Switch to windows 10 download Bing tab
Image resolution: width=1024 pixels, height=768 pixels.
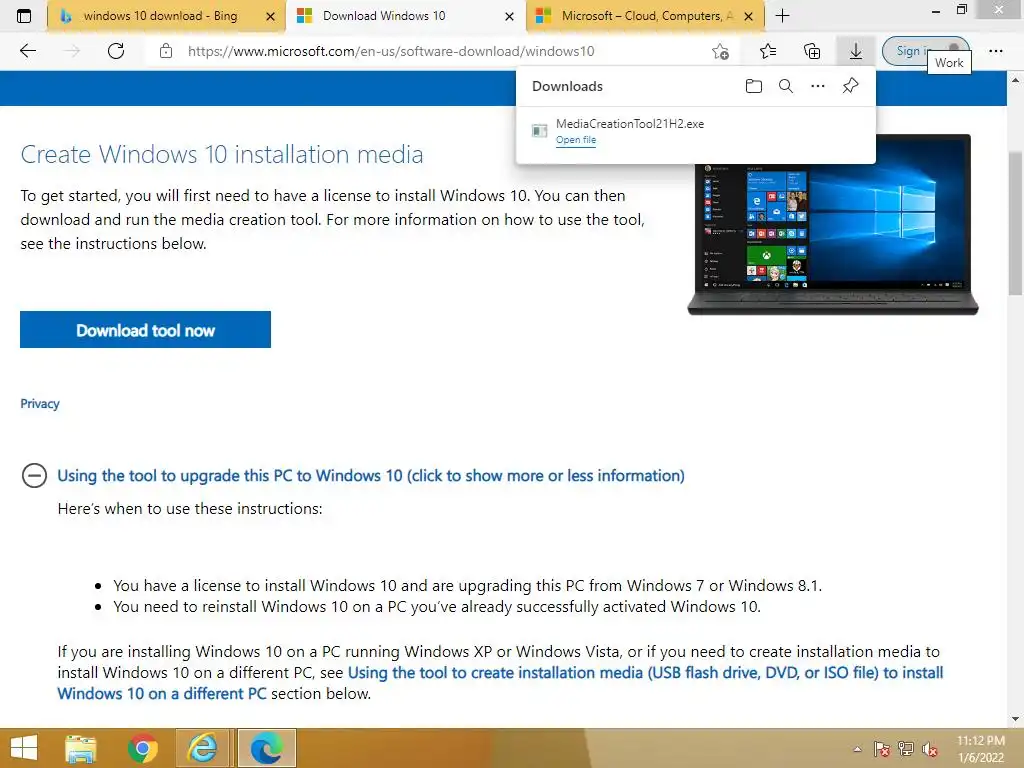tap(160, 16)
